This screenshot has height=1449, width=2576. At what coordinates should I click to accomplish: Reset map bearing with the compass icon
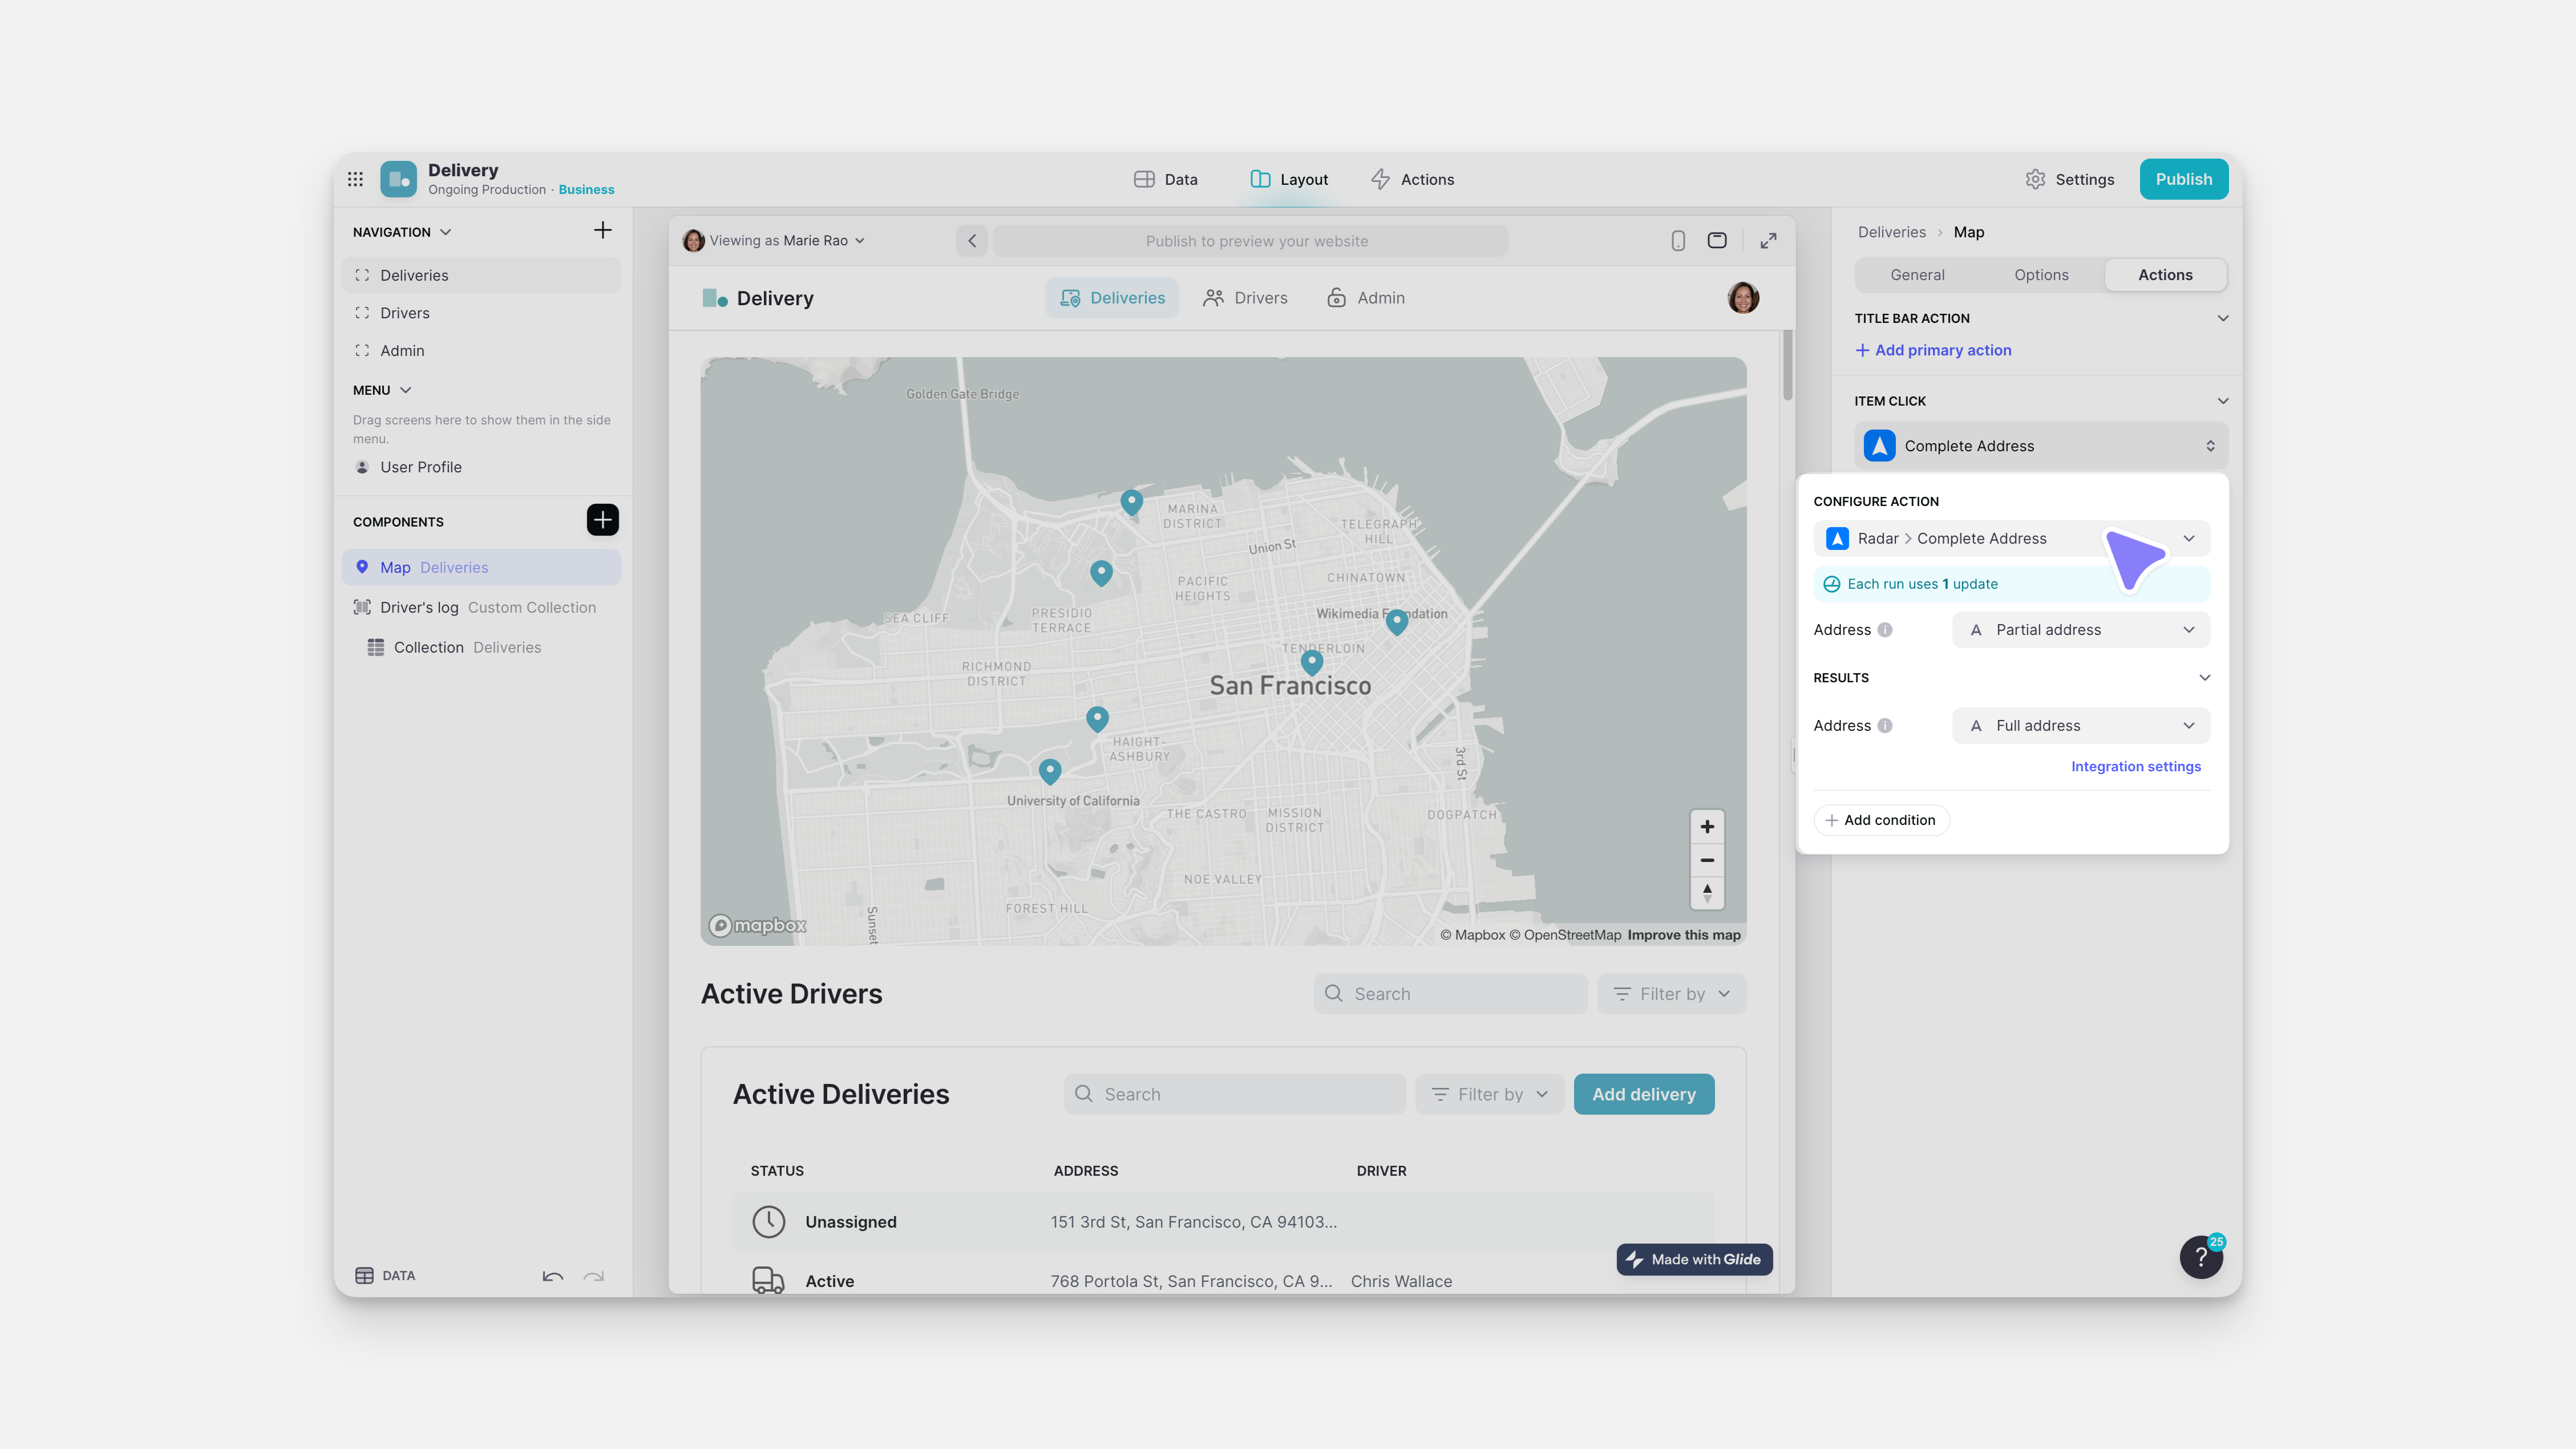(x=1707, y=893)
